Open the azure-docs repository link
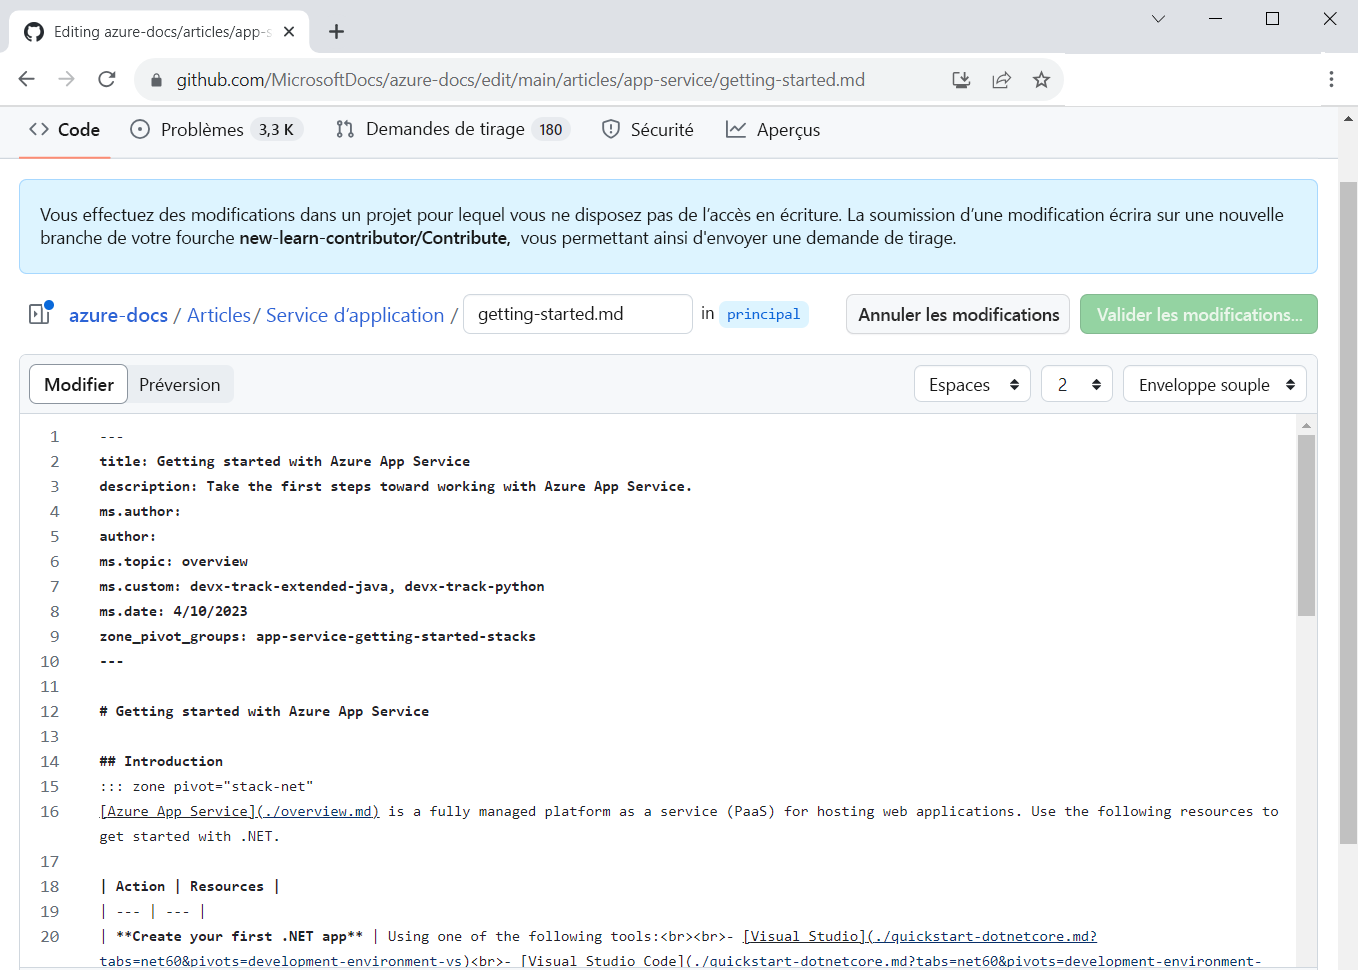The image size is (1358, 970). pos(118,313)
